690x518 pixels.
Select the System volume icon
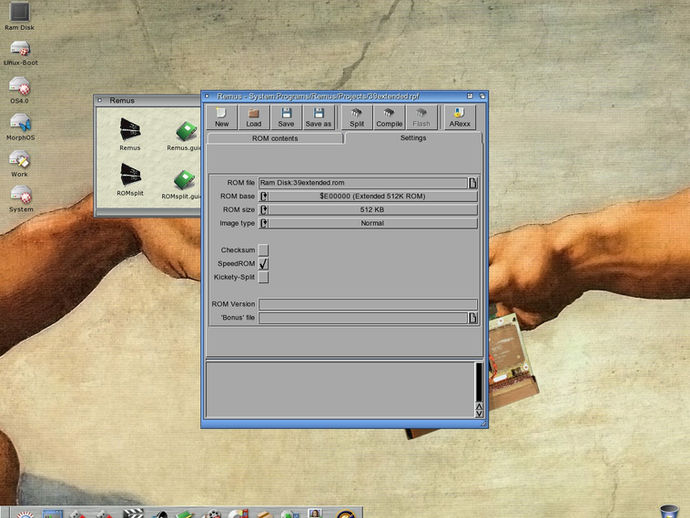pyautogui.click(x=21, y=198)
